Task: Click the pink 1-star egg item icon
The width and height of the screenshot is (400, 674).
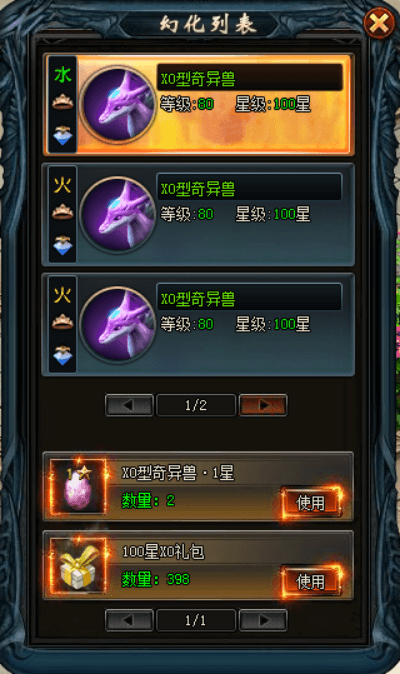Action: [x=78, y=487]
